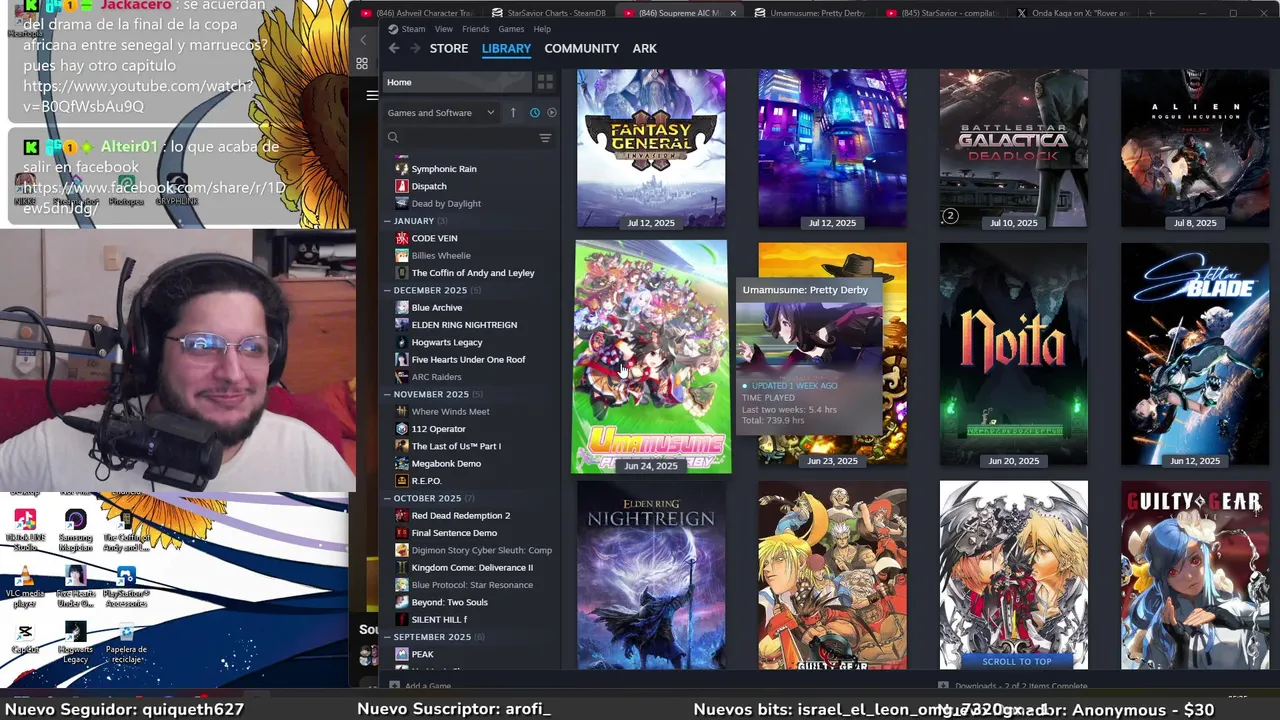Toggle ascending sort arrow in library sidebar
1280x720 pixels.
pyautogui.click(x=513, y=113)
